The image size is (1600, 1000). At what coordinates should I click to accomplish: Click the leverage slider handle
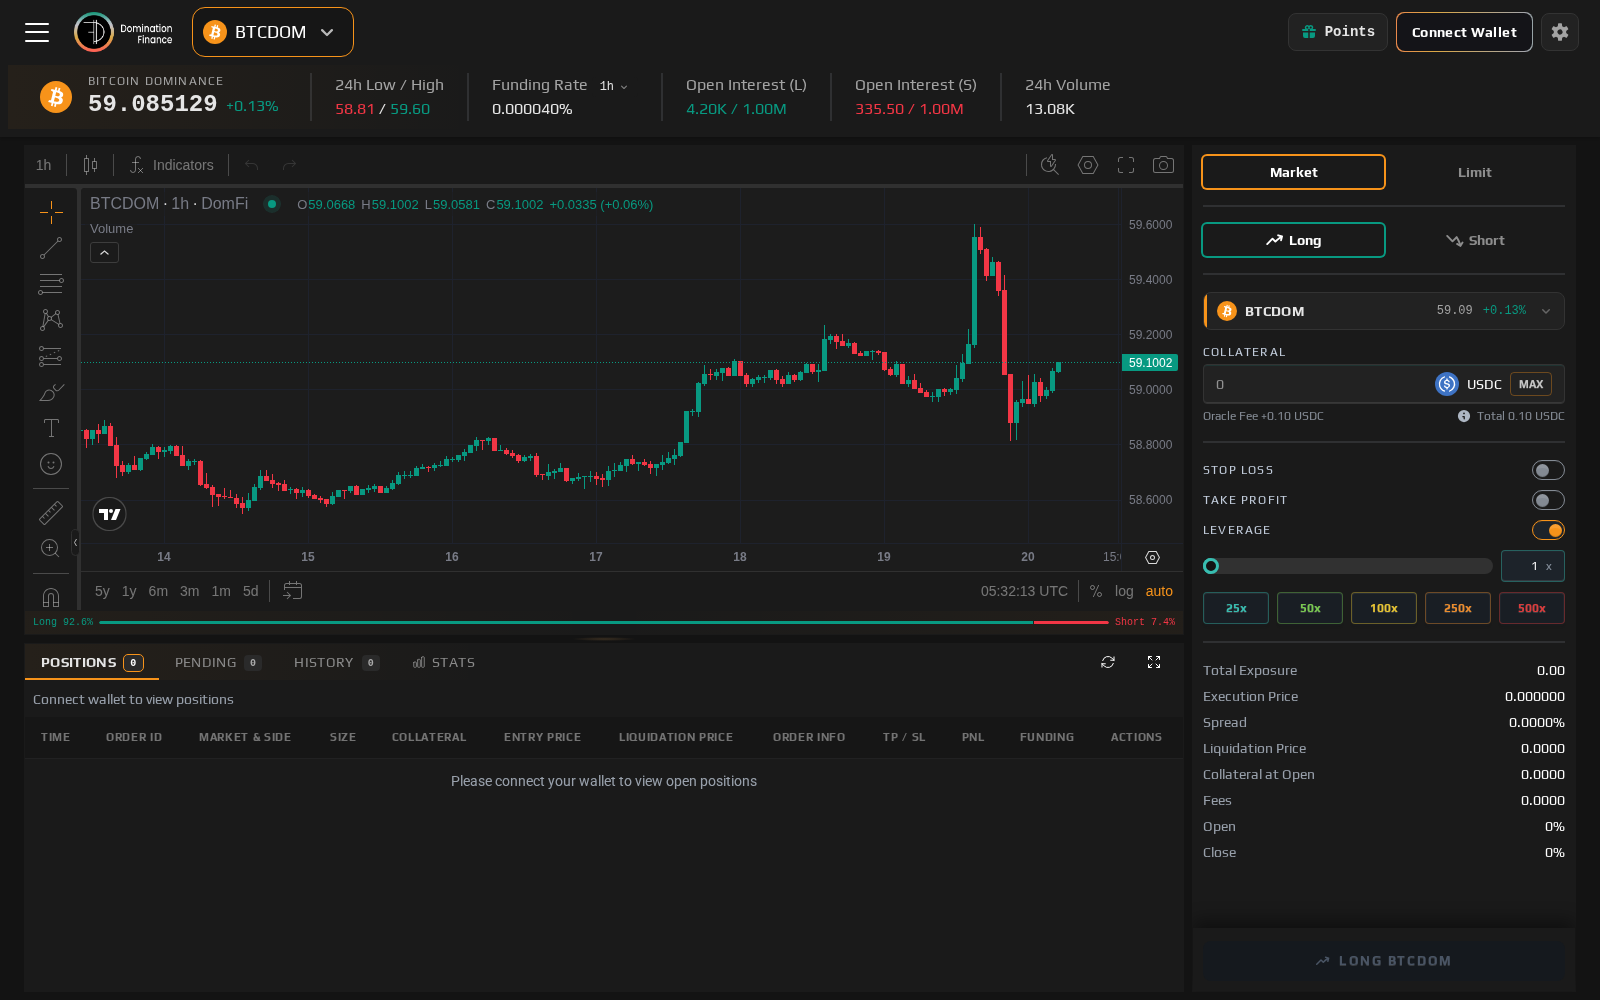coord(1211,566)
